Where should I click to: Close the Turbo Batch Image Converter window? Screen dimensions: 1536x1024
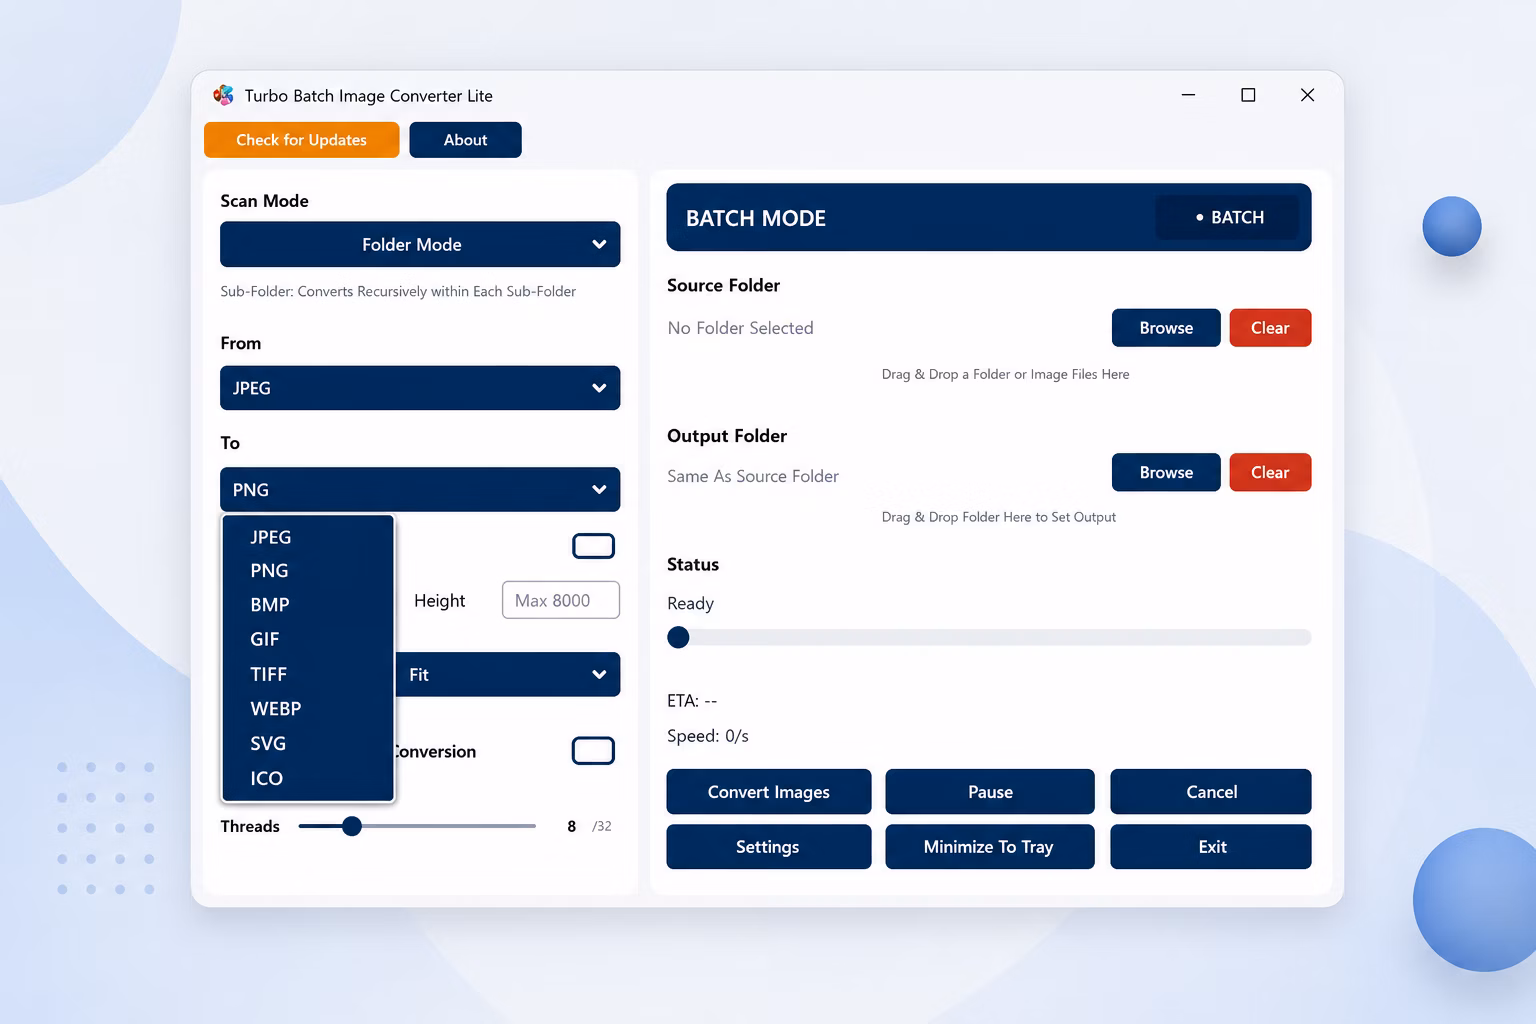click(x=1307, y=95)
